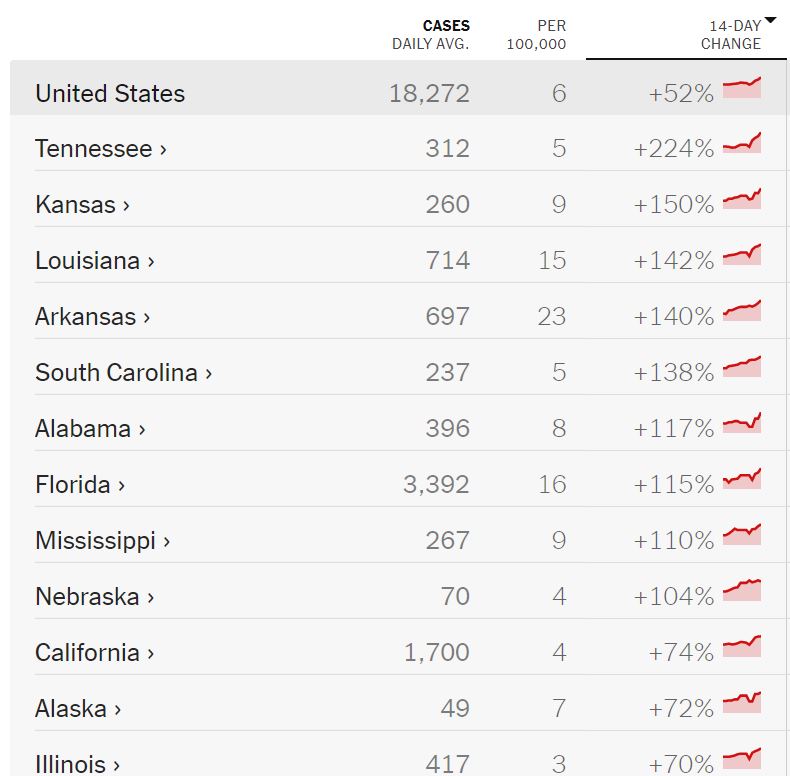Click Louisiana's red sparkline trend chart
This screenshot has width=790, height=776.
coord(742,255)
